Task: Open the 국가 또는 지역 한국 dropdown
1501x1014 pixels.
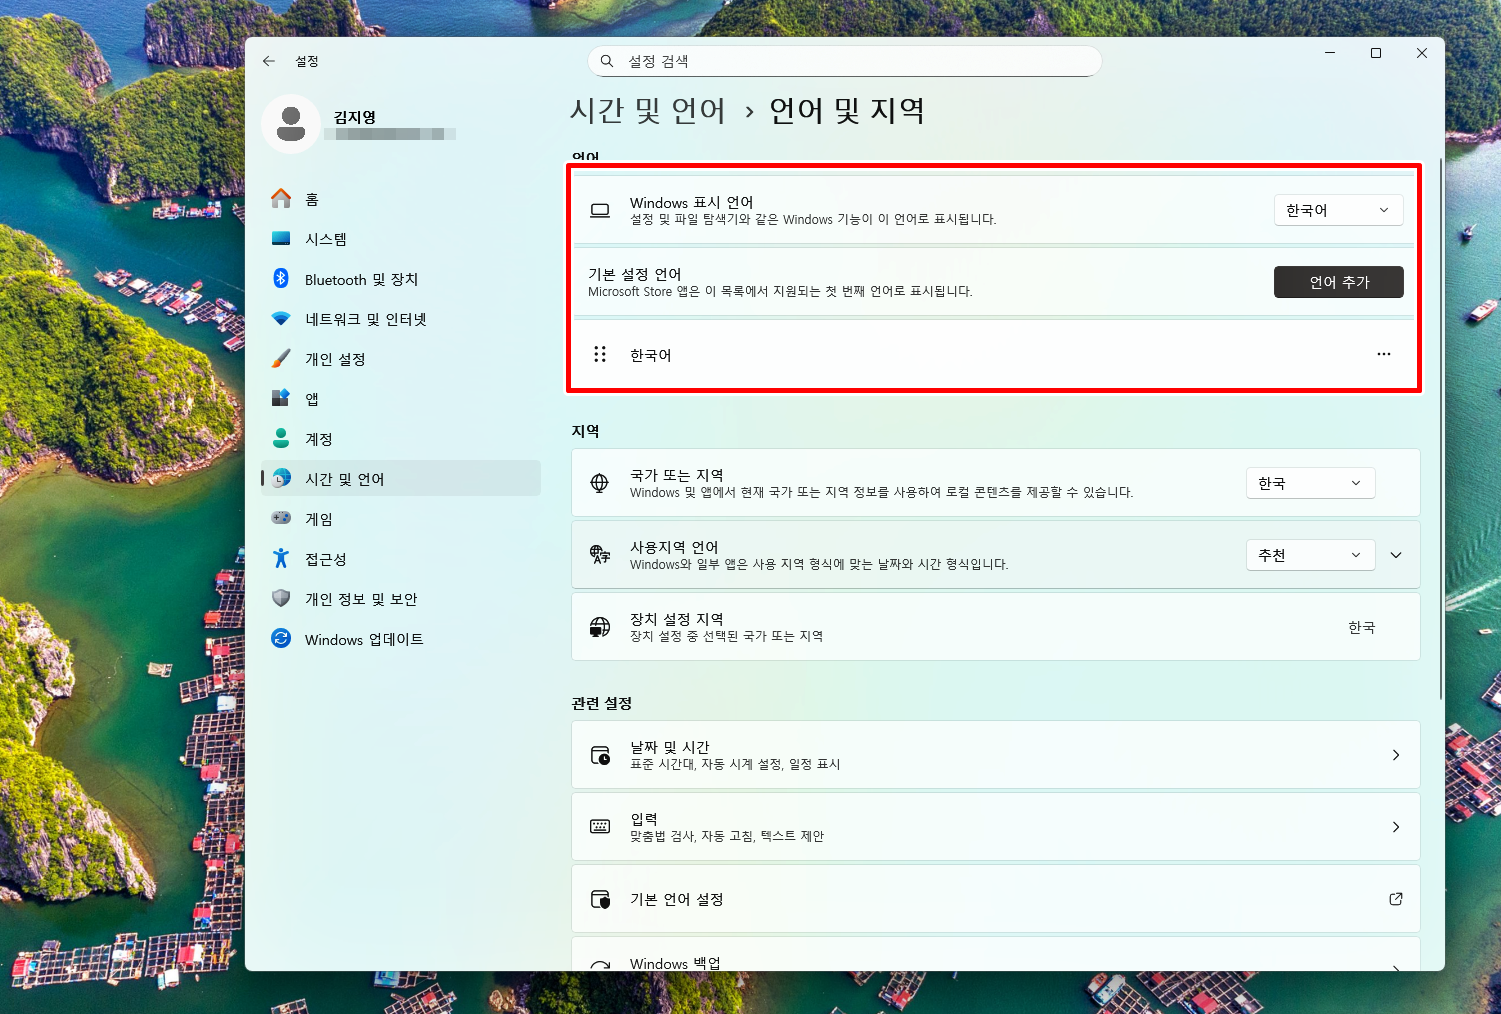Action: [x=1311, y=483]
